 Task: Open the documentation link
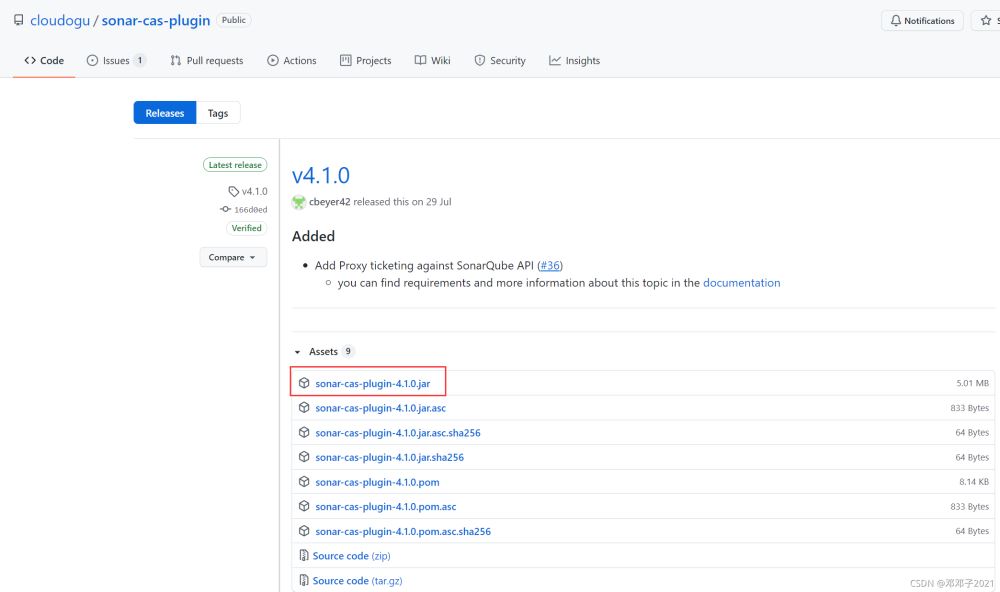741,283
